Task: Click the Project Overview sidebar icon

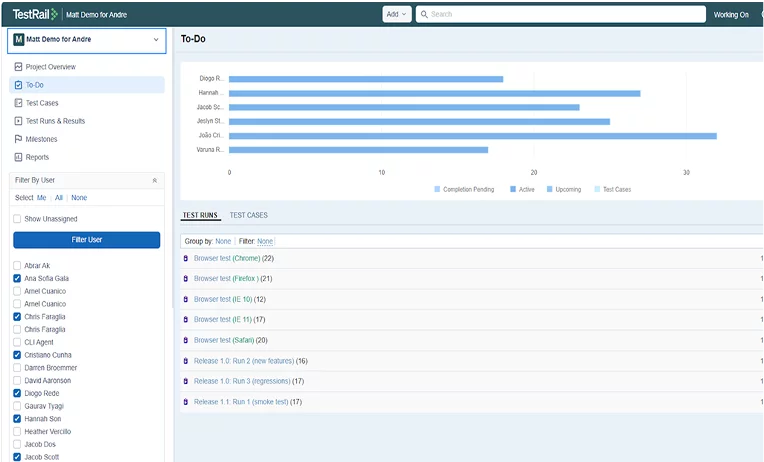Action: [18, 67]
